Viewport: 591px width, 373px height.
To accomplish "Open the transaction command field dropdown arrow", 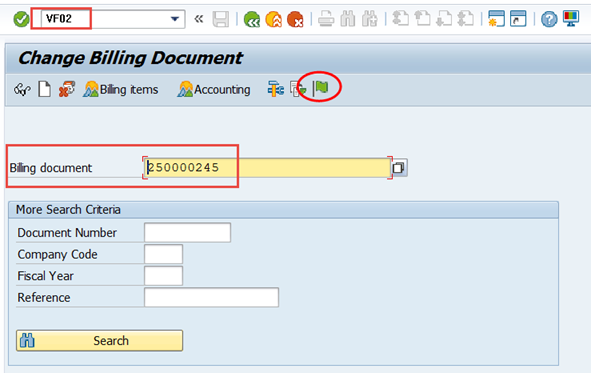I will 175,19.
